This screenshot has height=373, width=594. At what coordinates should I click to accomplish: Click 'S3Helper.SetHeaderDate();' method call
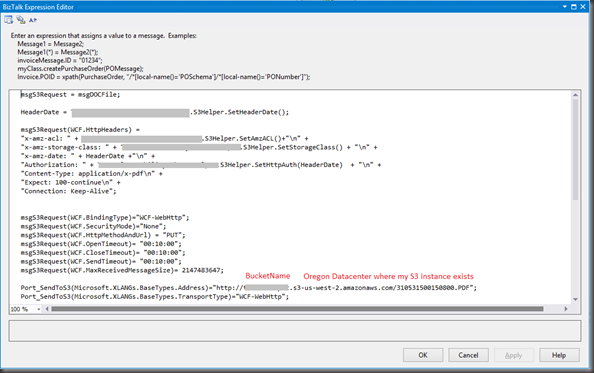point(241,112)
